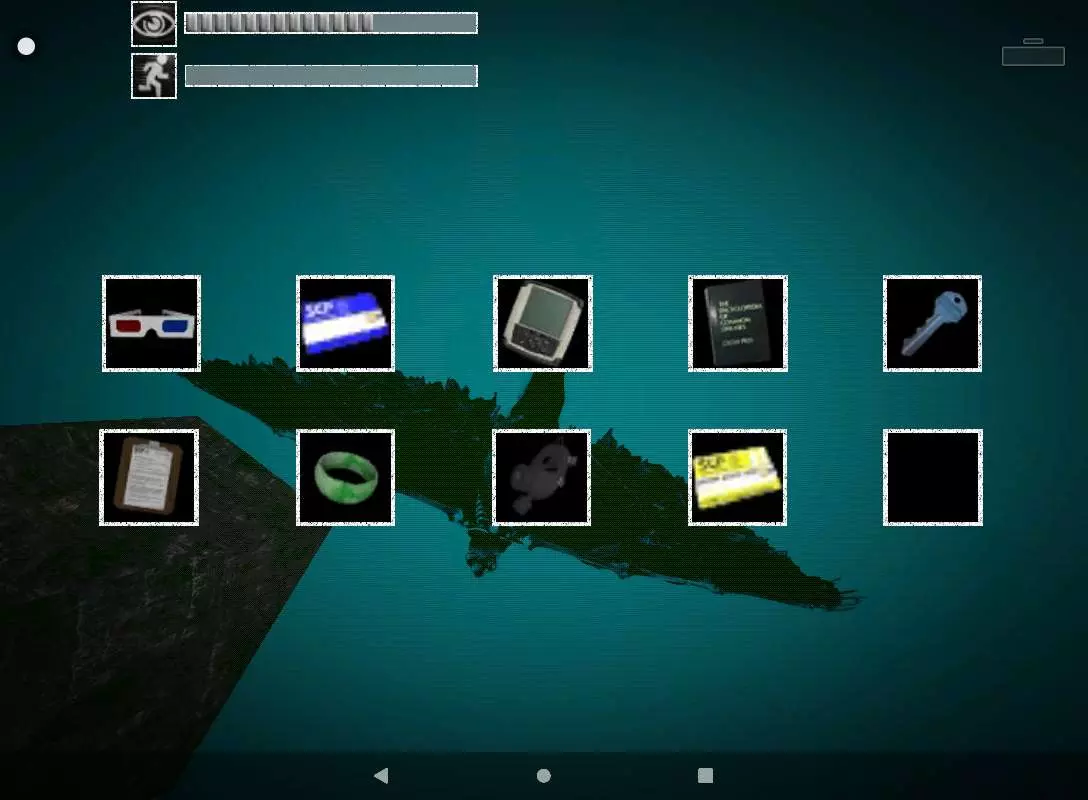The image size is (1088, 800).
Task: Select the blue SCP keycard
Action: [x=346, y=323]
